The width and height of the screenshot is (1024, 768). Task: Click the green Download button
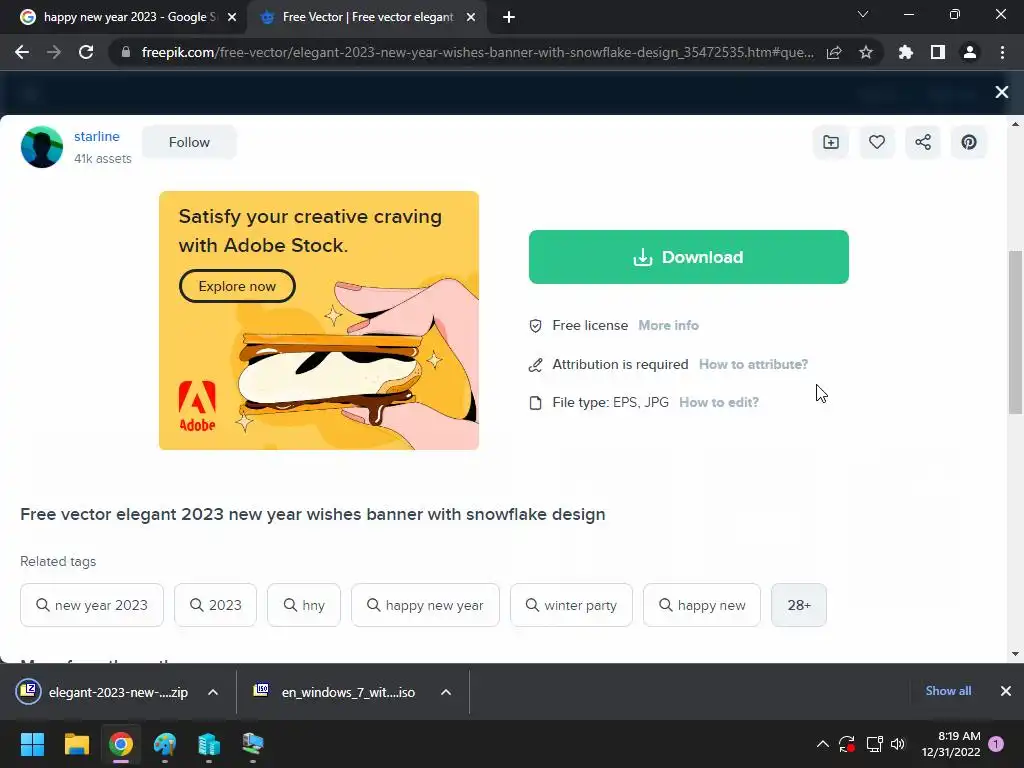688,257
